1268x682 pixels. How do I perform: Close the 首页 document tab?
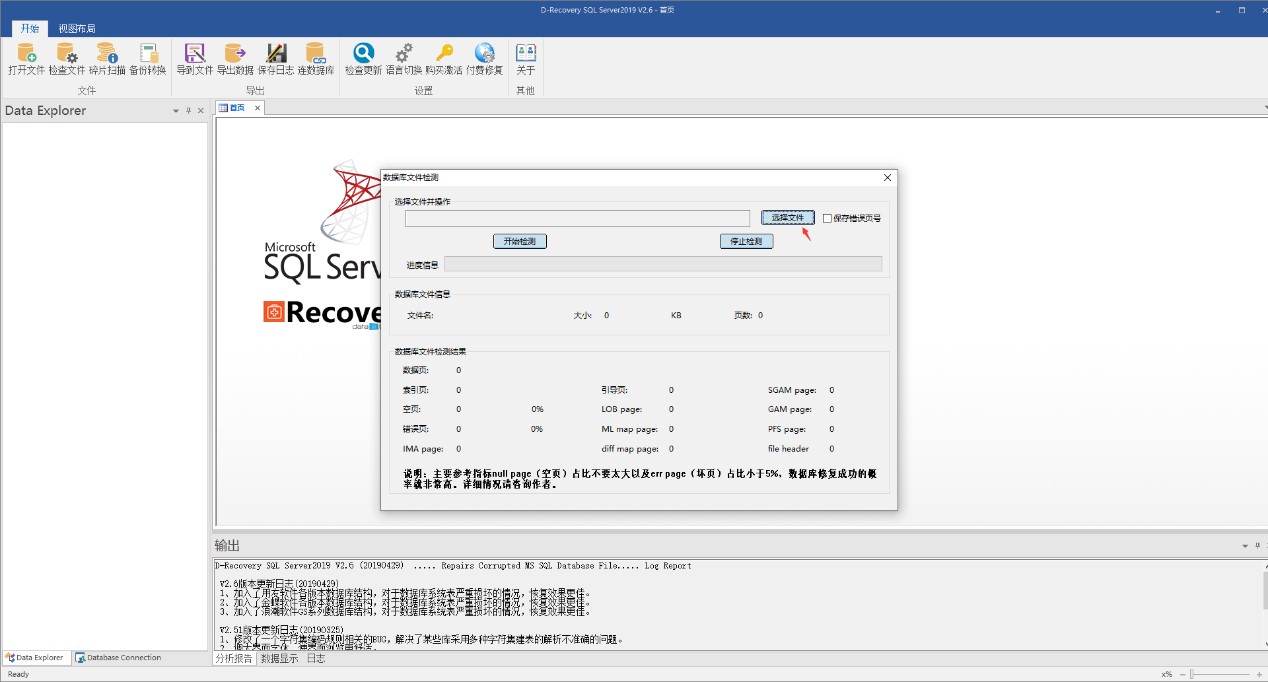(257, 108)
